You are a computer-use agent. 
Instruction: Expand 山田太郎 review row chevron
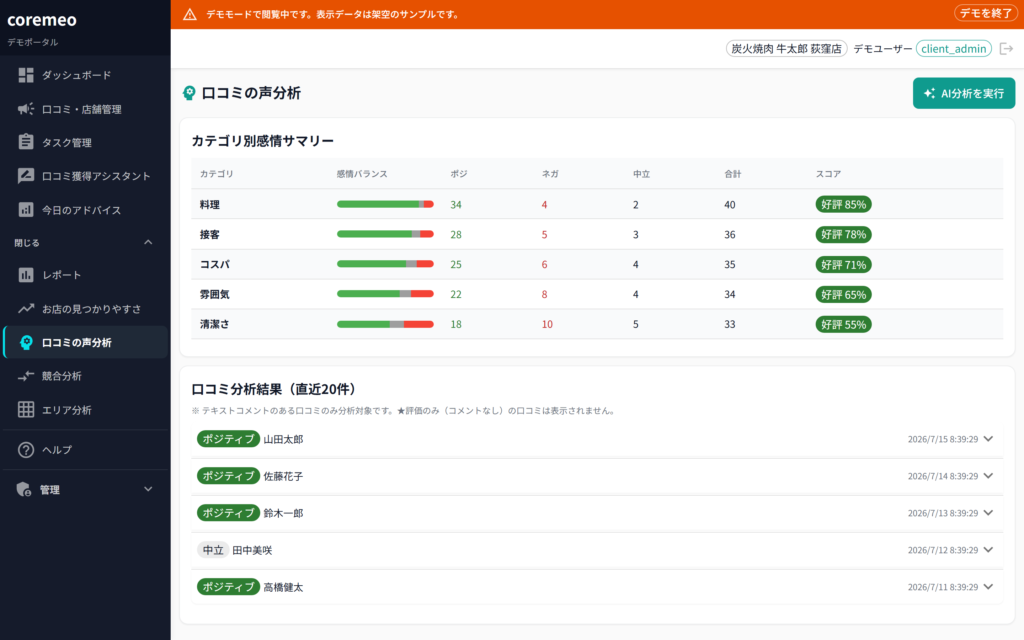click(x=989, y=439)
